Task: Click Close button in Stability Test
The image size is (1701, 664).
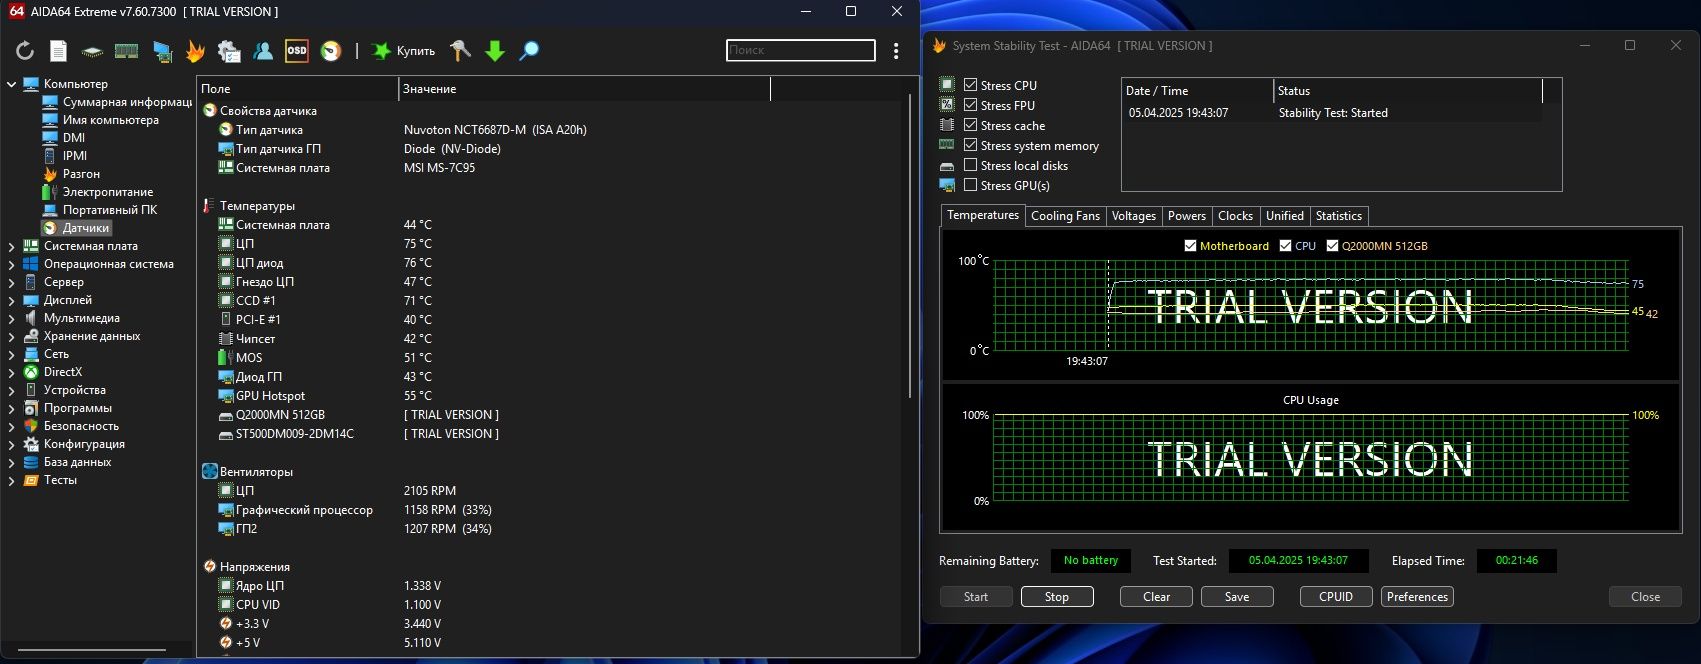Action: (x=1645, y=597)
